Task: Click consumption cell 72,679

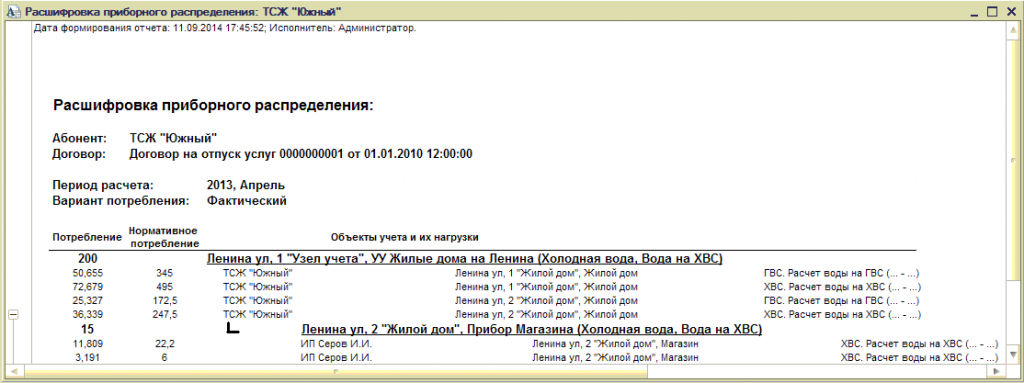Action: 88,287
